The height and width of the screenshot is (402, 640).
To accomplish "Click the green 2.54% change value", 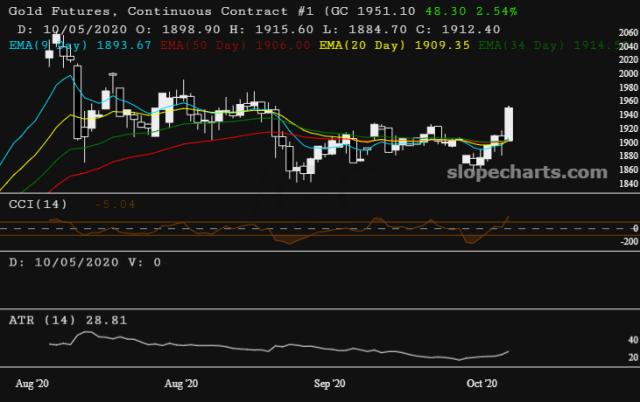I will [497, 11].
